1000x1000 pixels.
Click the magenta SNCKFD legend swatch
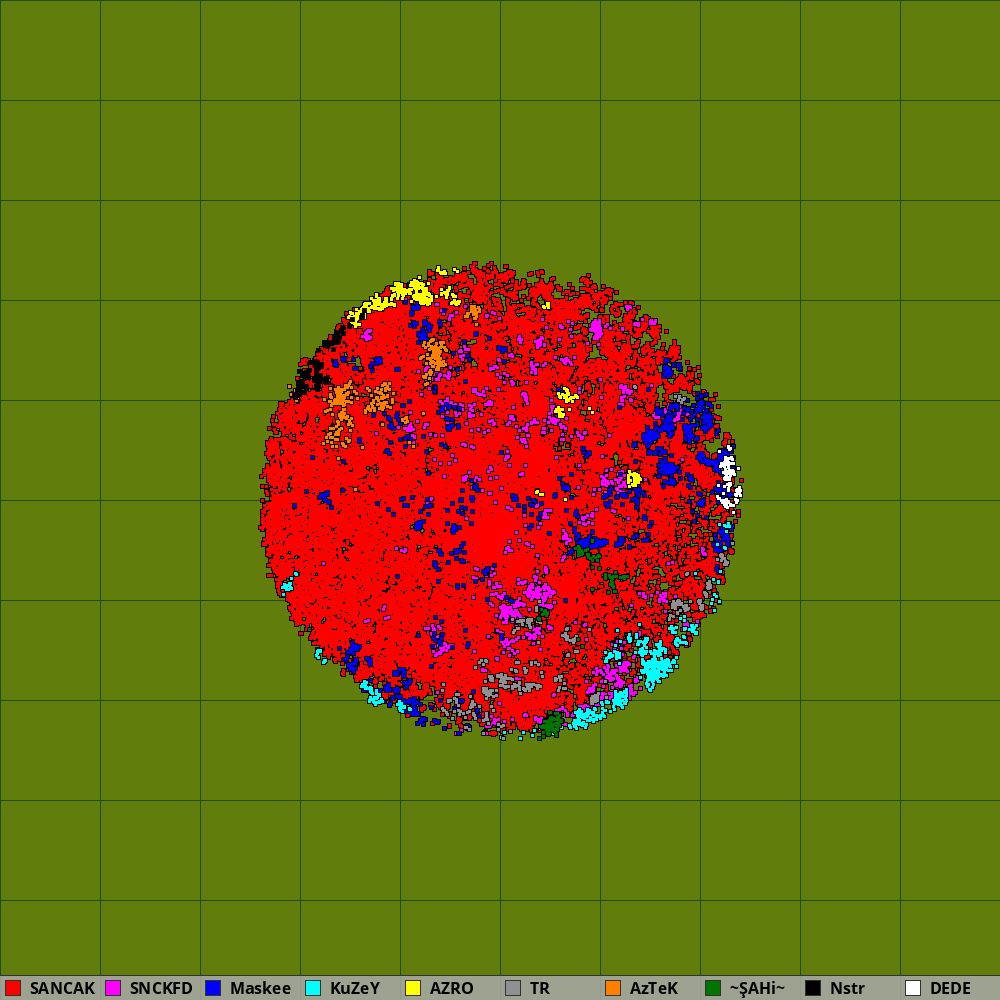(113, 988)
